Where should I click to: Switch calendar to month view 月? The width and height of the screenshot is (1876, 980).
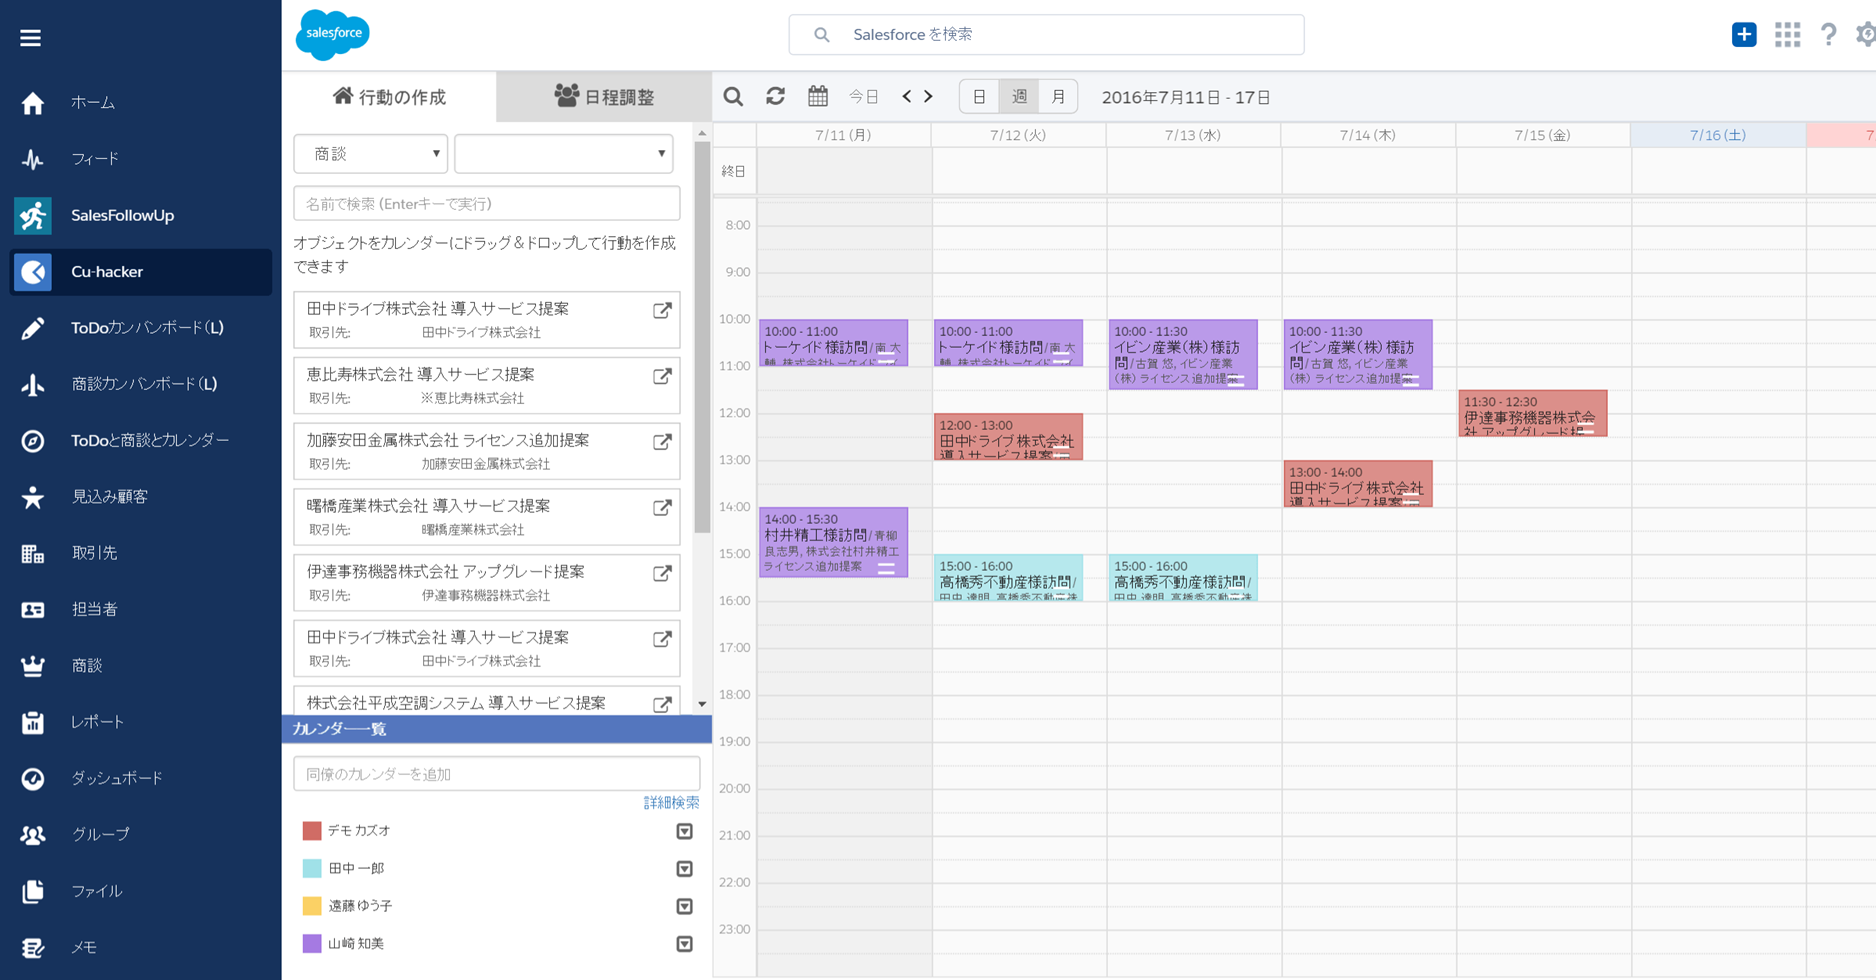pos(1058,97)
